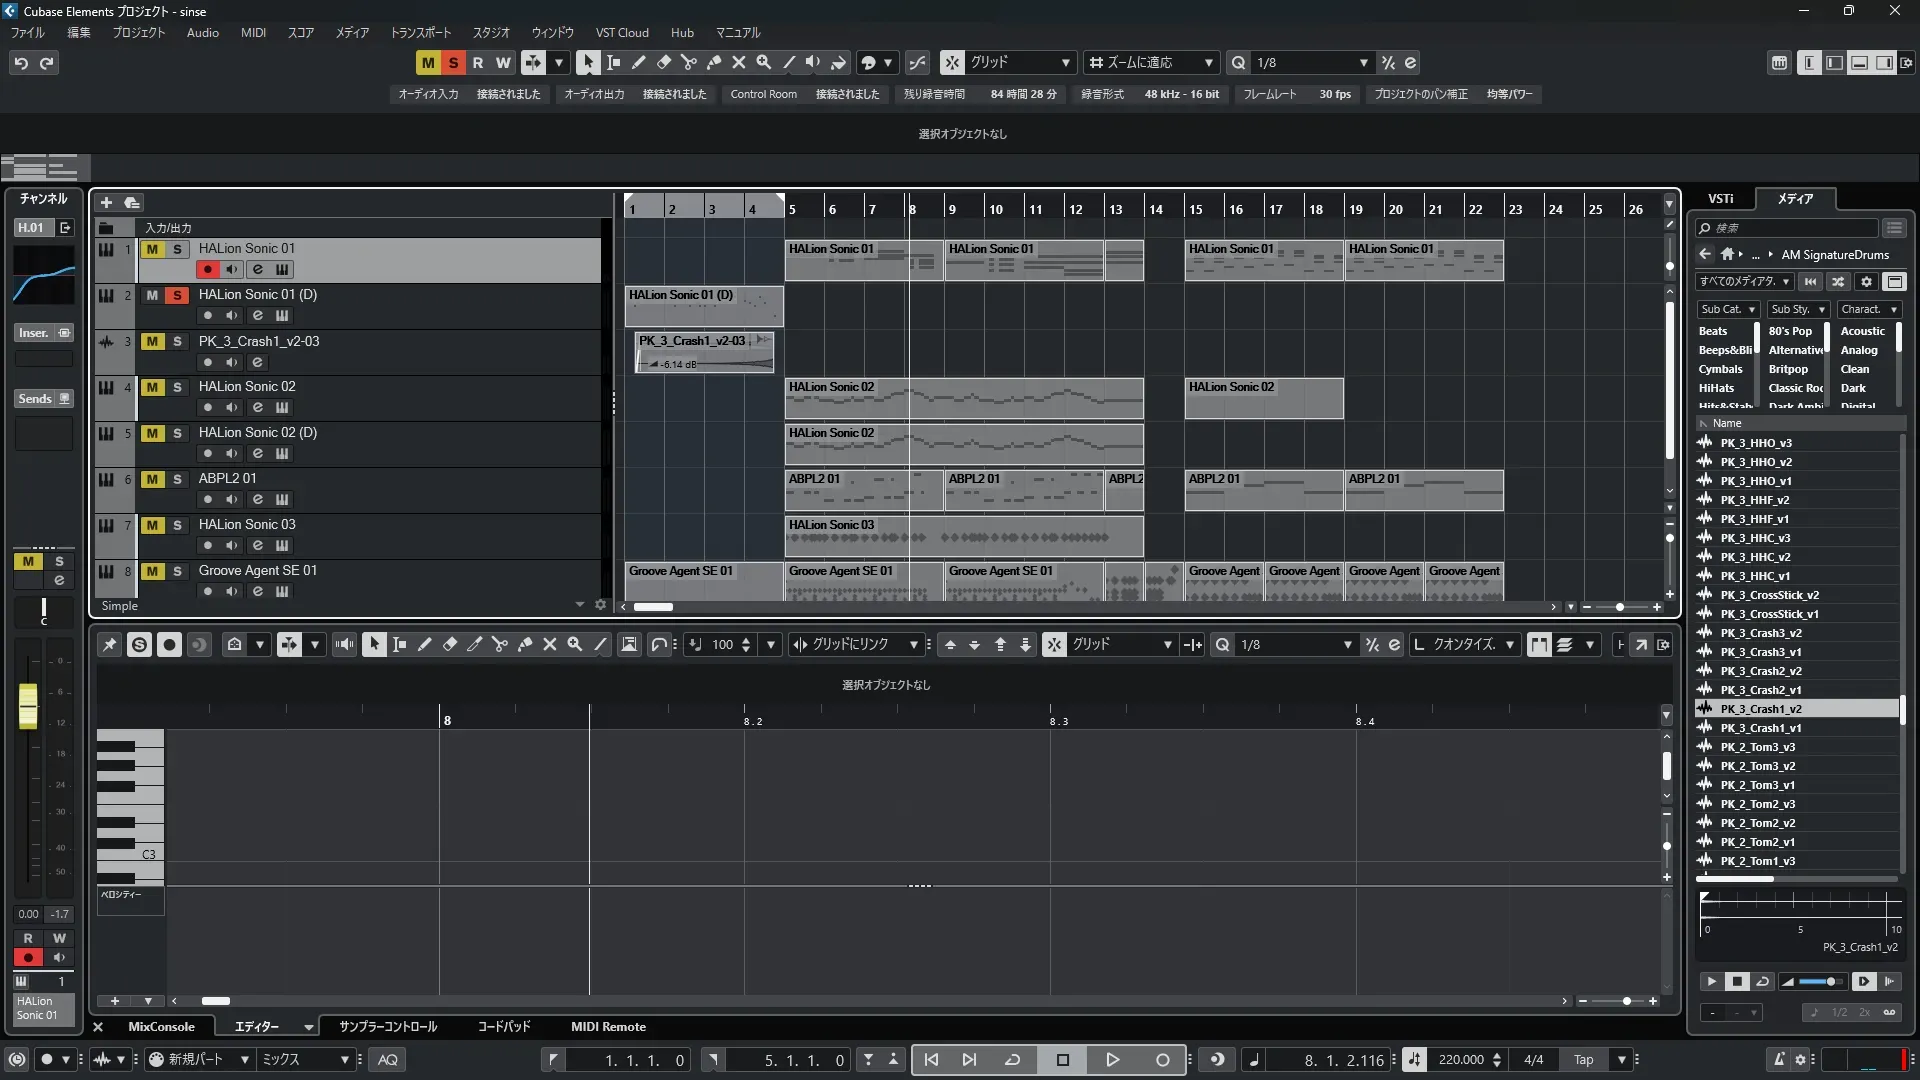1920x1080 pixels.
Task: Click the Add Track plus icon
Action: (106, 202)
